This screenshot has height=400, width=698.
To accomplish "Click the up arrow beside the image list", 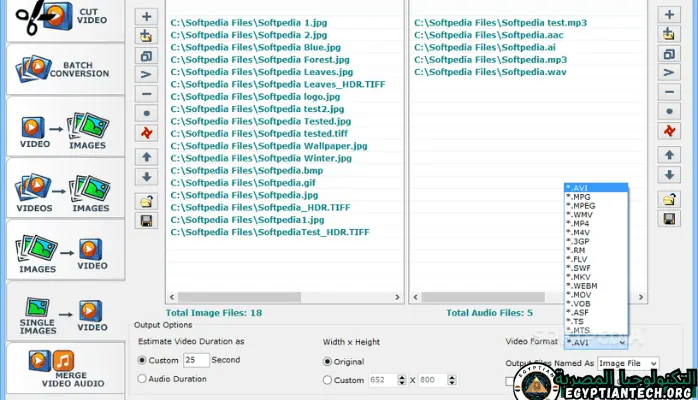I will (146, 157).
